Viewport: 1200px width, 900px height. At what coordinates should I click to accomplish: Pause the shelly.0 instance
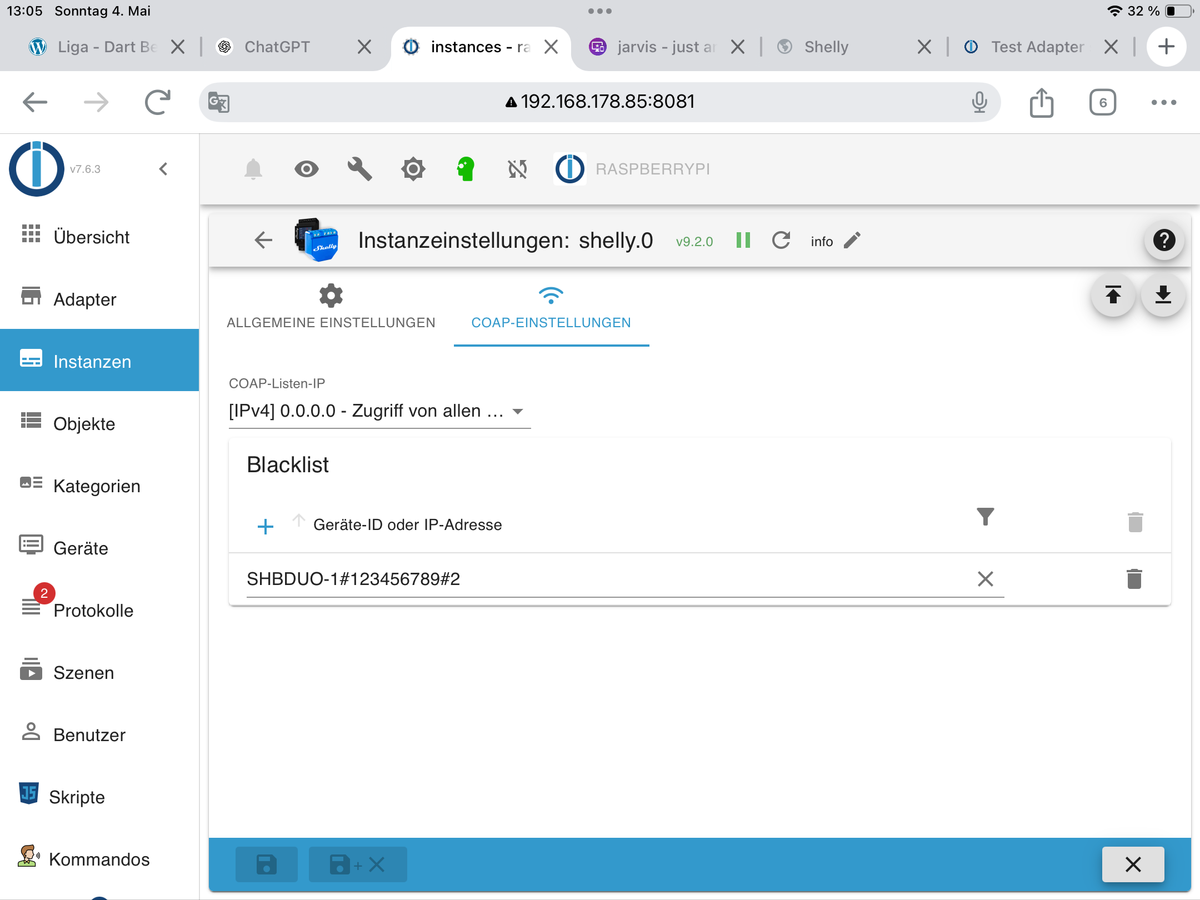tap(743, 240)
